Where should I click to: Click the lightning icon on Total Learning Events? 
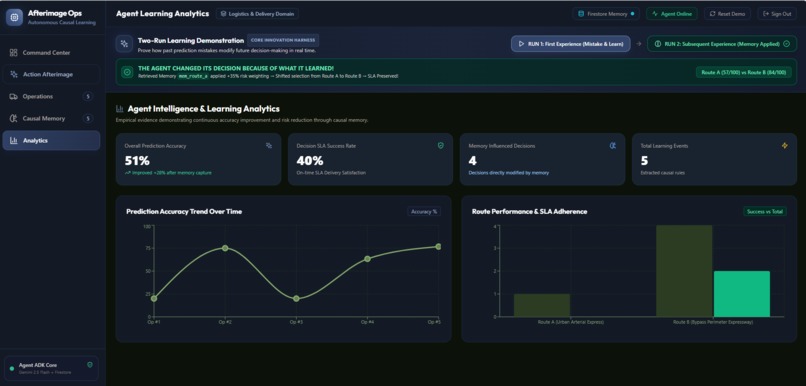784,146
